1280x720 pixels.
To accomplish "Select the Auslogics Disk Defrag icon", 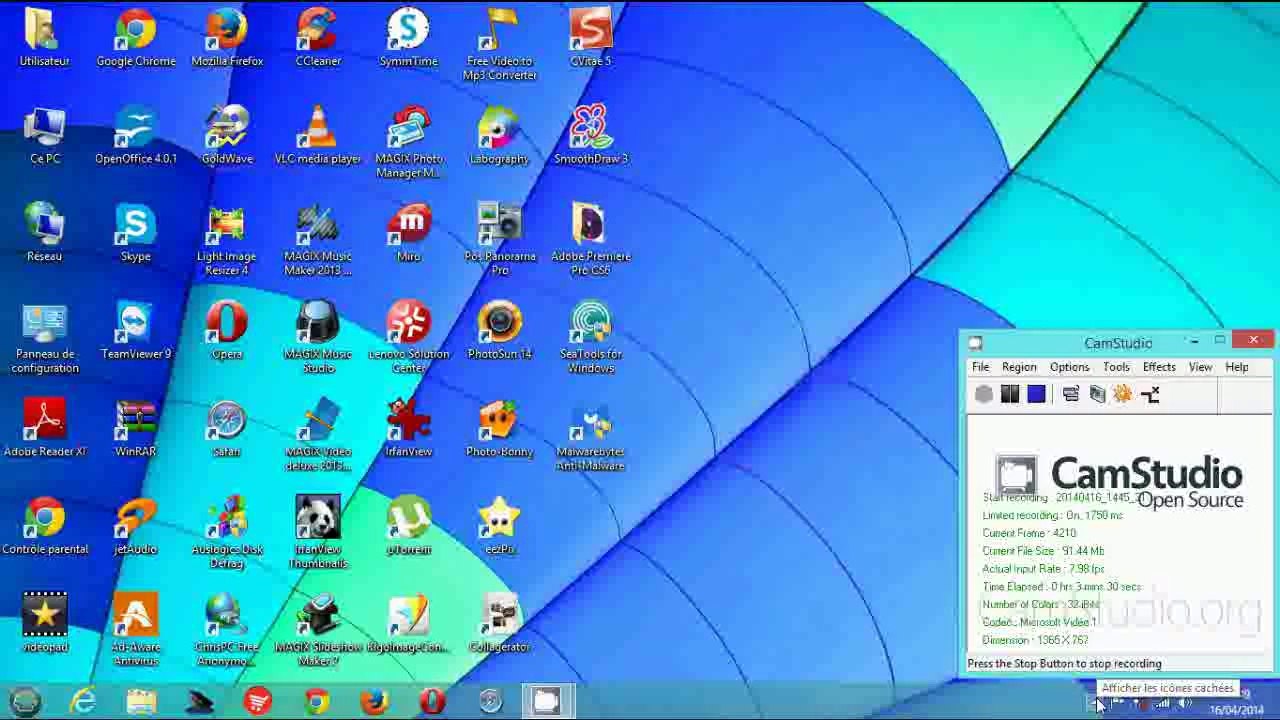I will point(227,533).
